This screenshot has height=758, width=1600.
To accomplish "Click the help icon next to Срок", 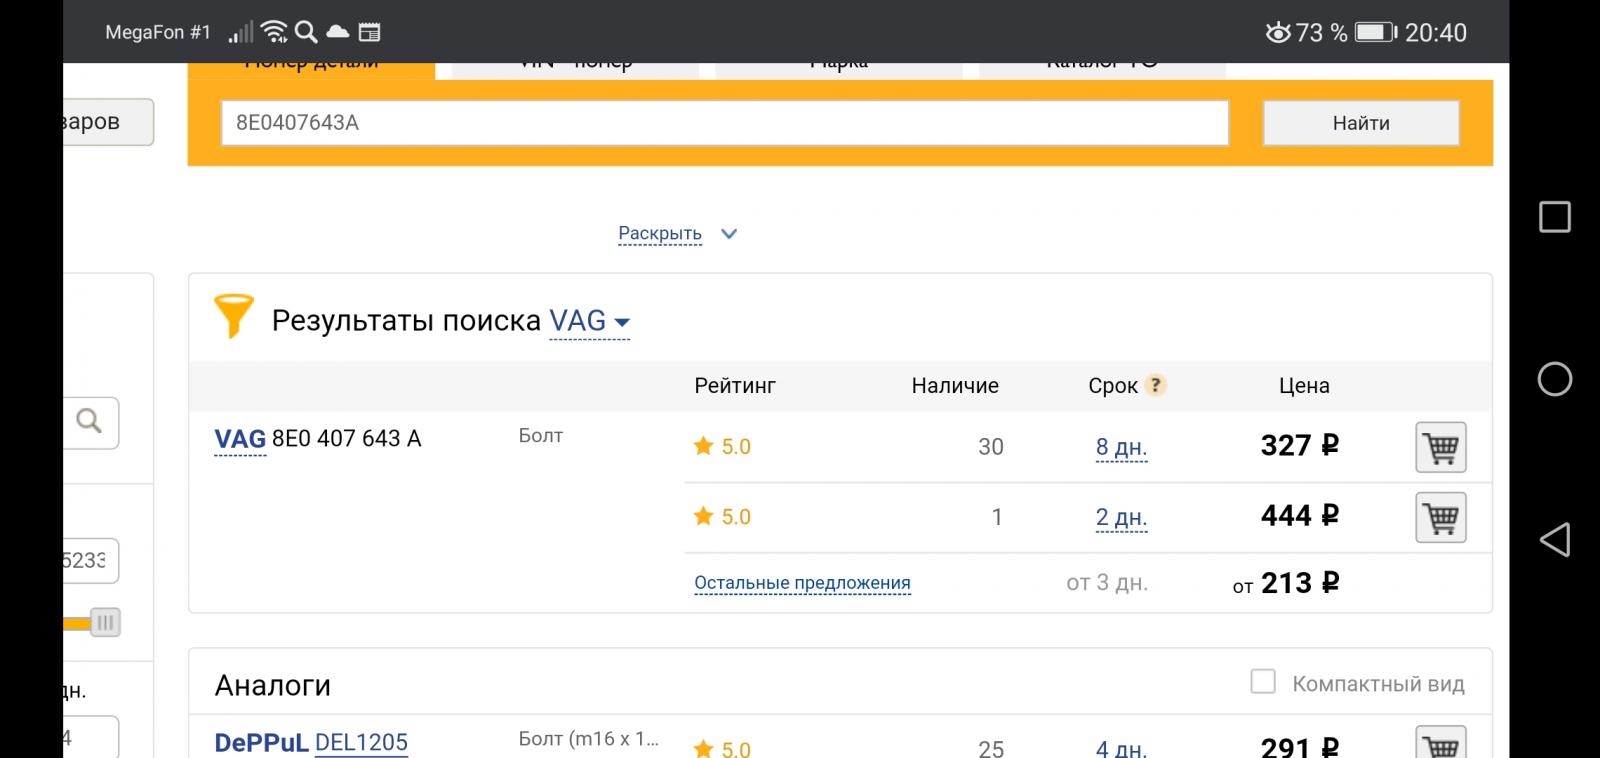I will [1155, 385].
